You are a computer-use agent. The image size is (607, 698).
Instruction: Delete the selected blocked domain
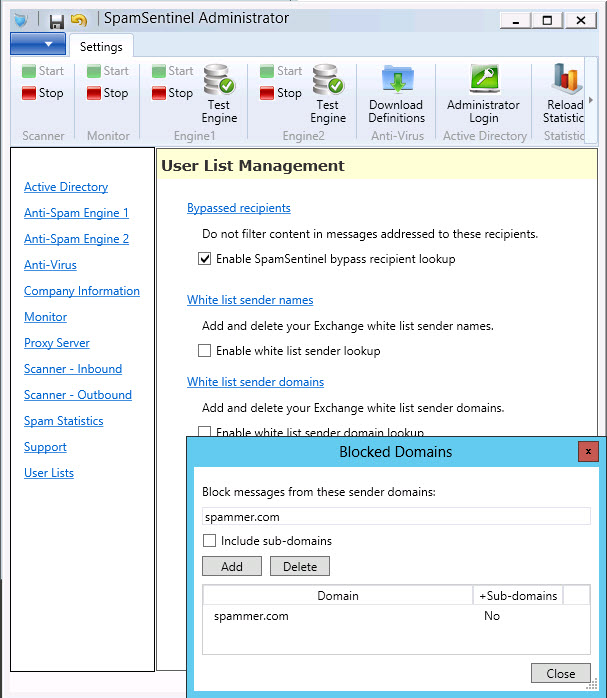tap(300, 566)
